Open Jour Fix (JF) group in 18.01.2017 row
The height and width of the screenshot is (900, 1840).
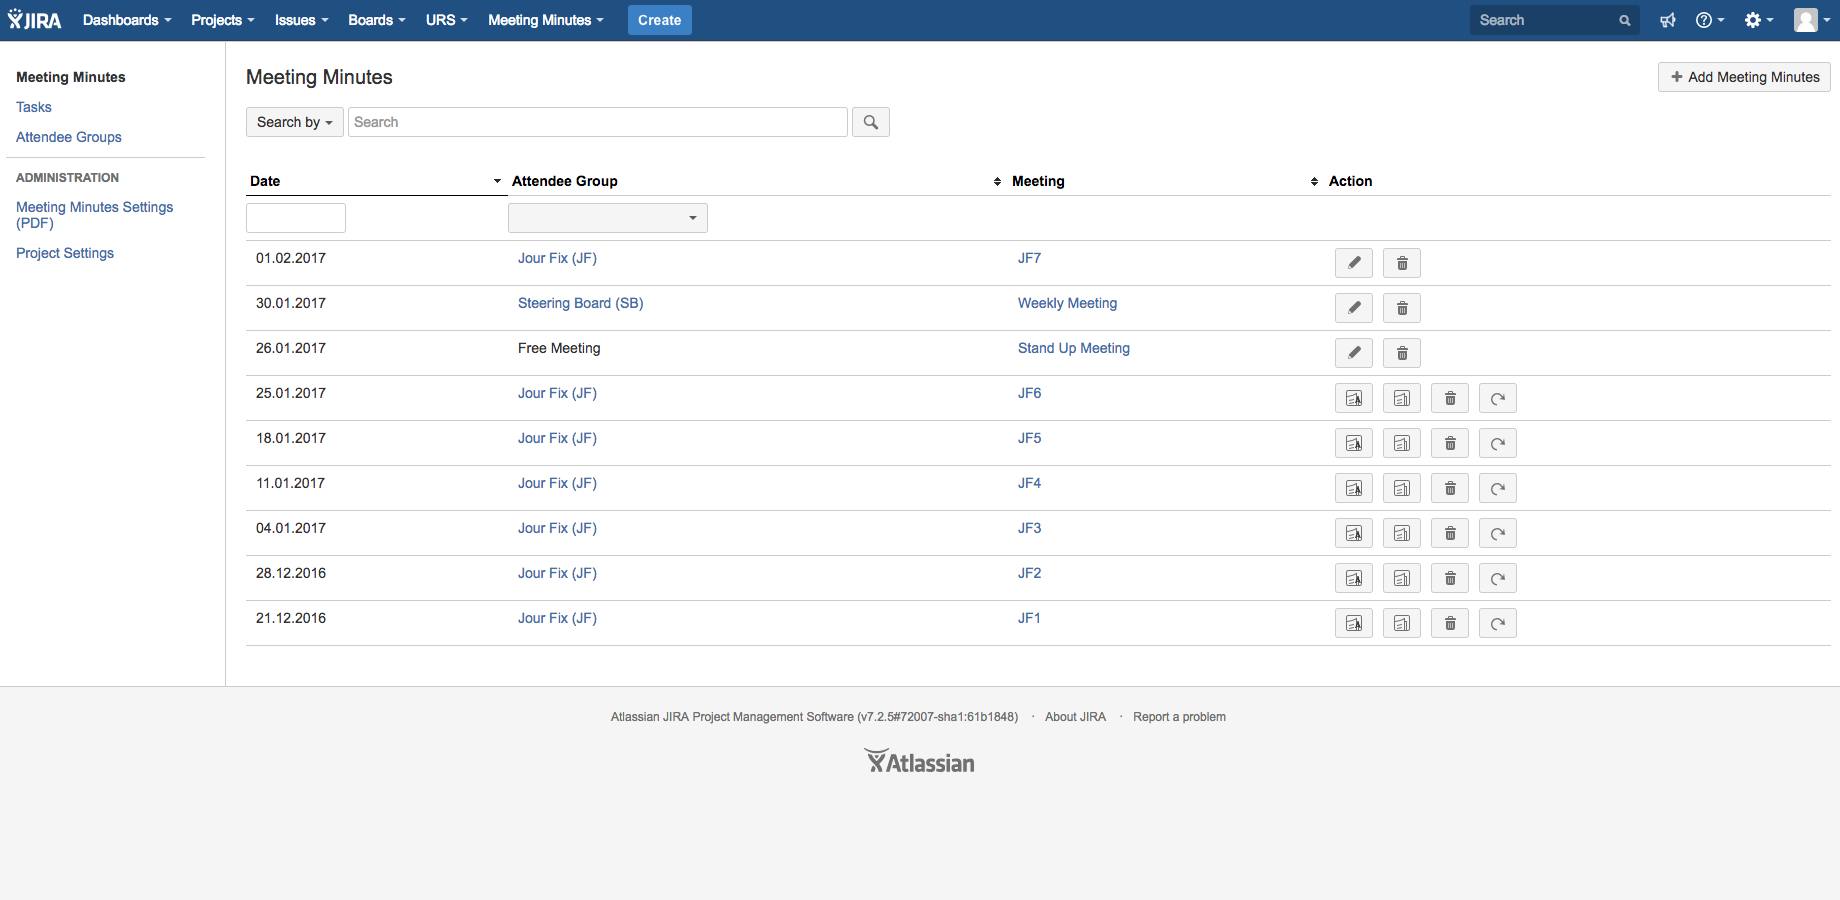558,438
